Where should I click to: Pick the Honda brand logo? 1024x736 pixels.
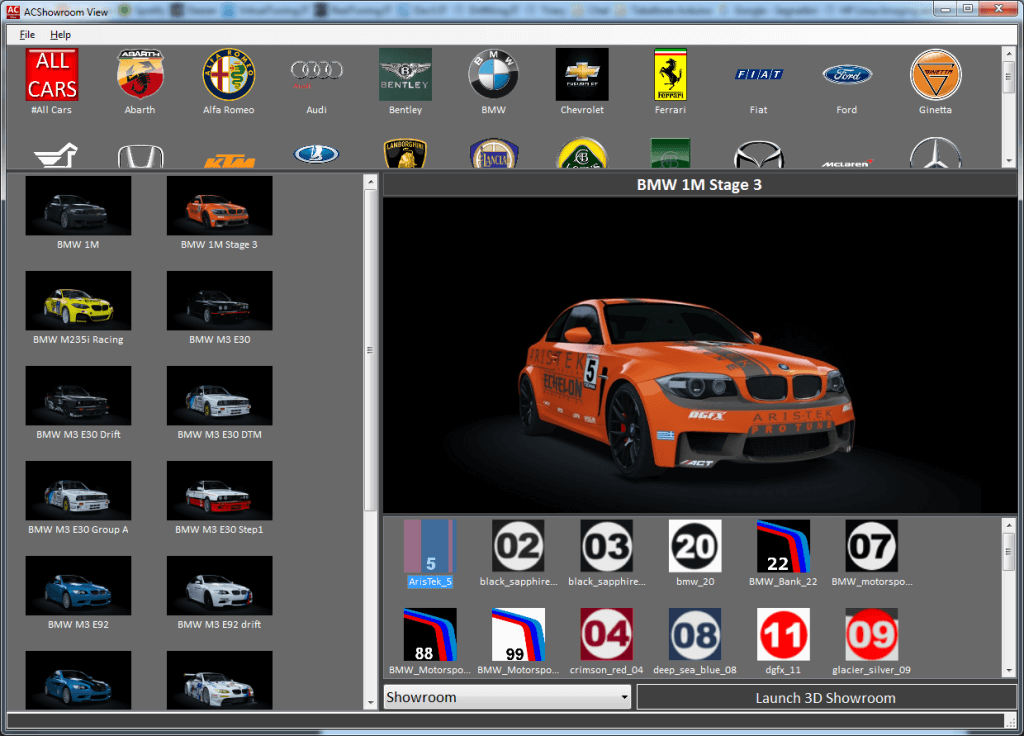140,155
